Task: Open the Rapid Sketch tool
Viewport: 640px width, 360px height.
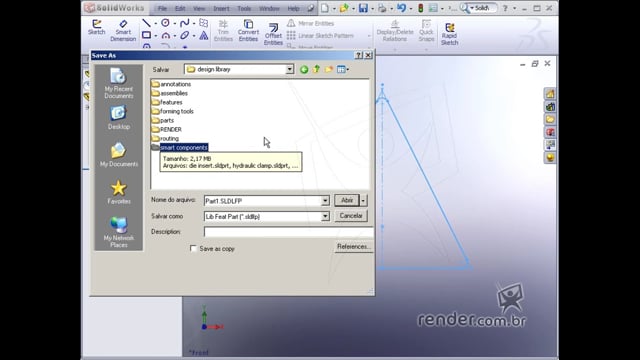Action: (x=449, y=34)
